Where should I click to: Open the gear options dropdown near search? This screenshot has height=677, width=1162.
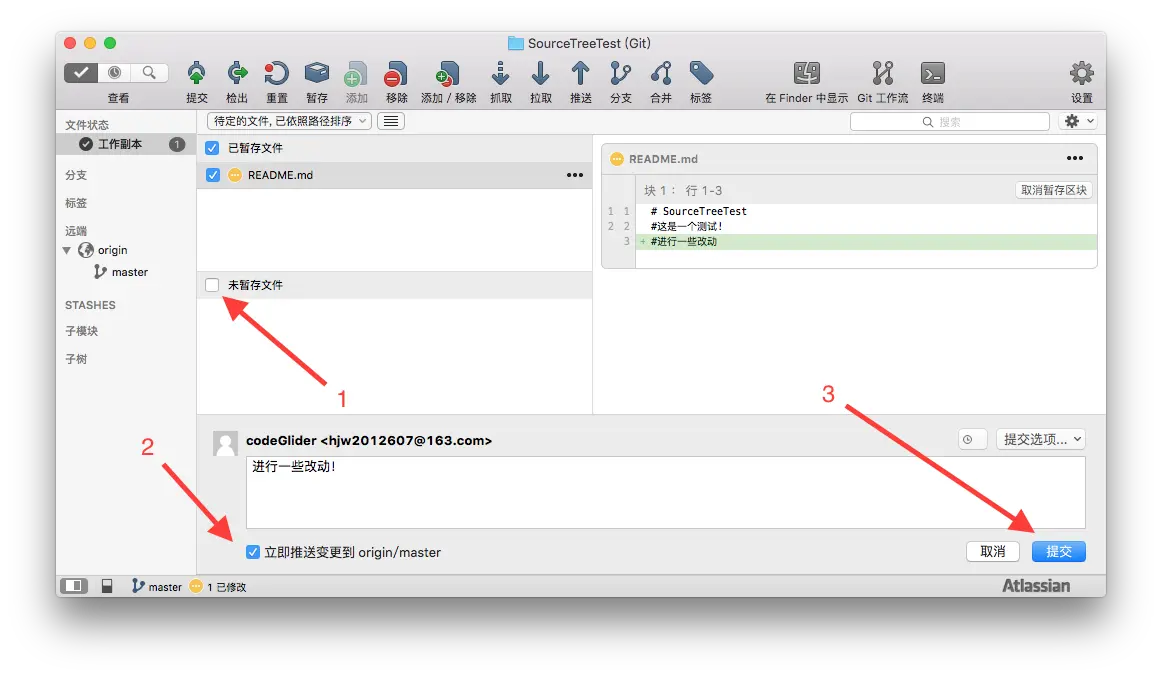1077,121
